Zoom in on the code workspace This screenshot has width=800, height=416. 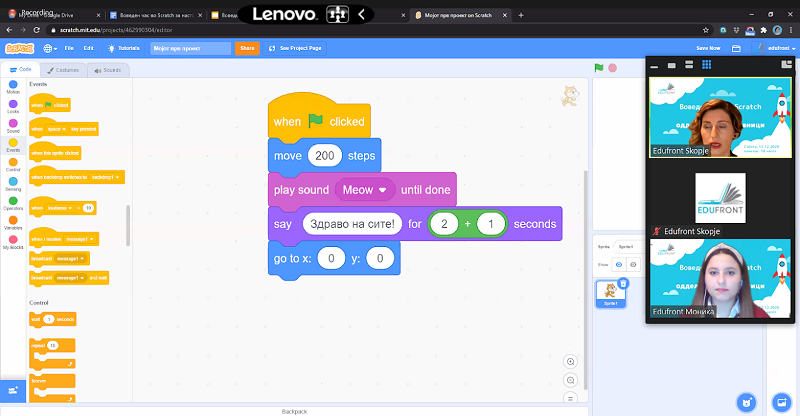(x=571, y=362)
